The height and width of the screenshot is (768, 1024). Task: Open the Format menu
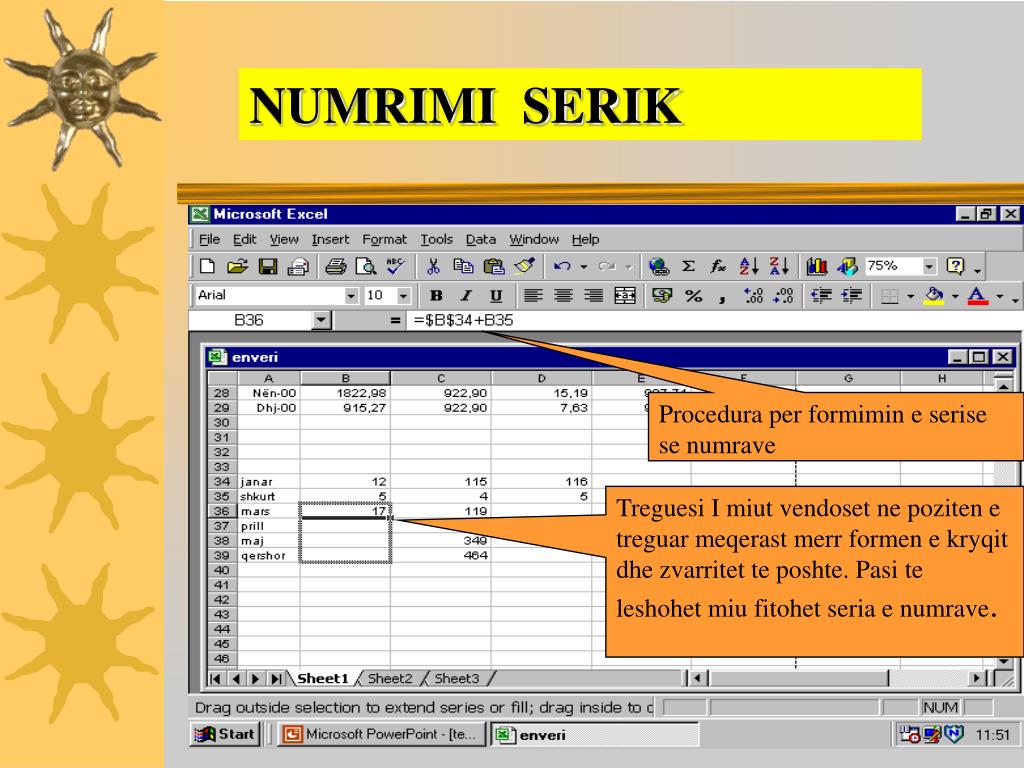[385, 239]
